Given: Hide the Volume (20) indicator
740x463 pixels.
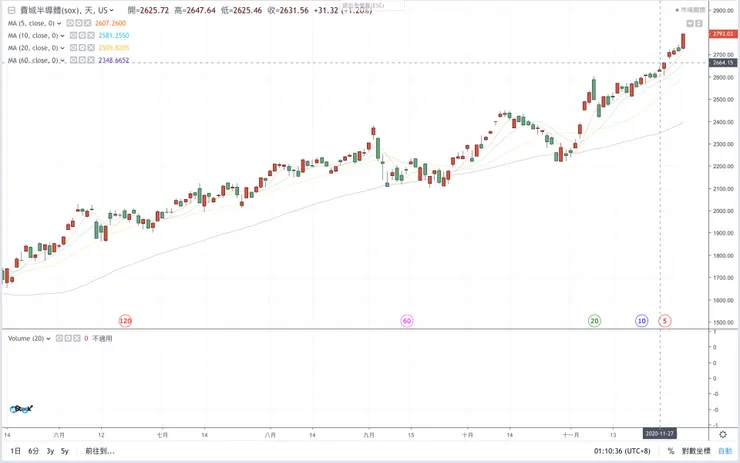Looking at the screenshot, I should [x=59, y=338].
